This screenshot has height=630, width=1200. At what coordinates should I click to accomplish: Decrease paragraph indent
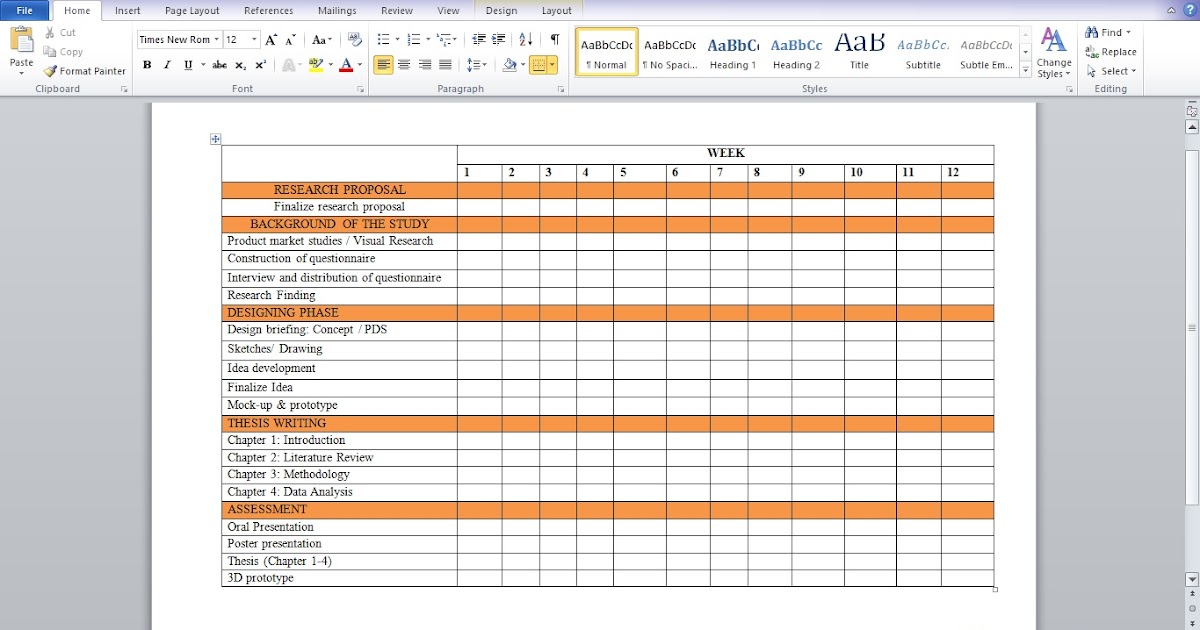pyautogui.click(x=479, y=40)
